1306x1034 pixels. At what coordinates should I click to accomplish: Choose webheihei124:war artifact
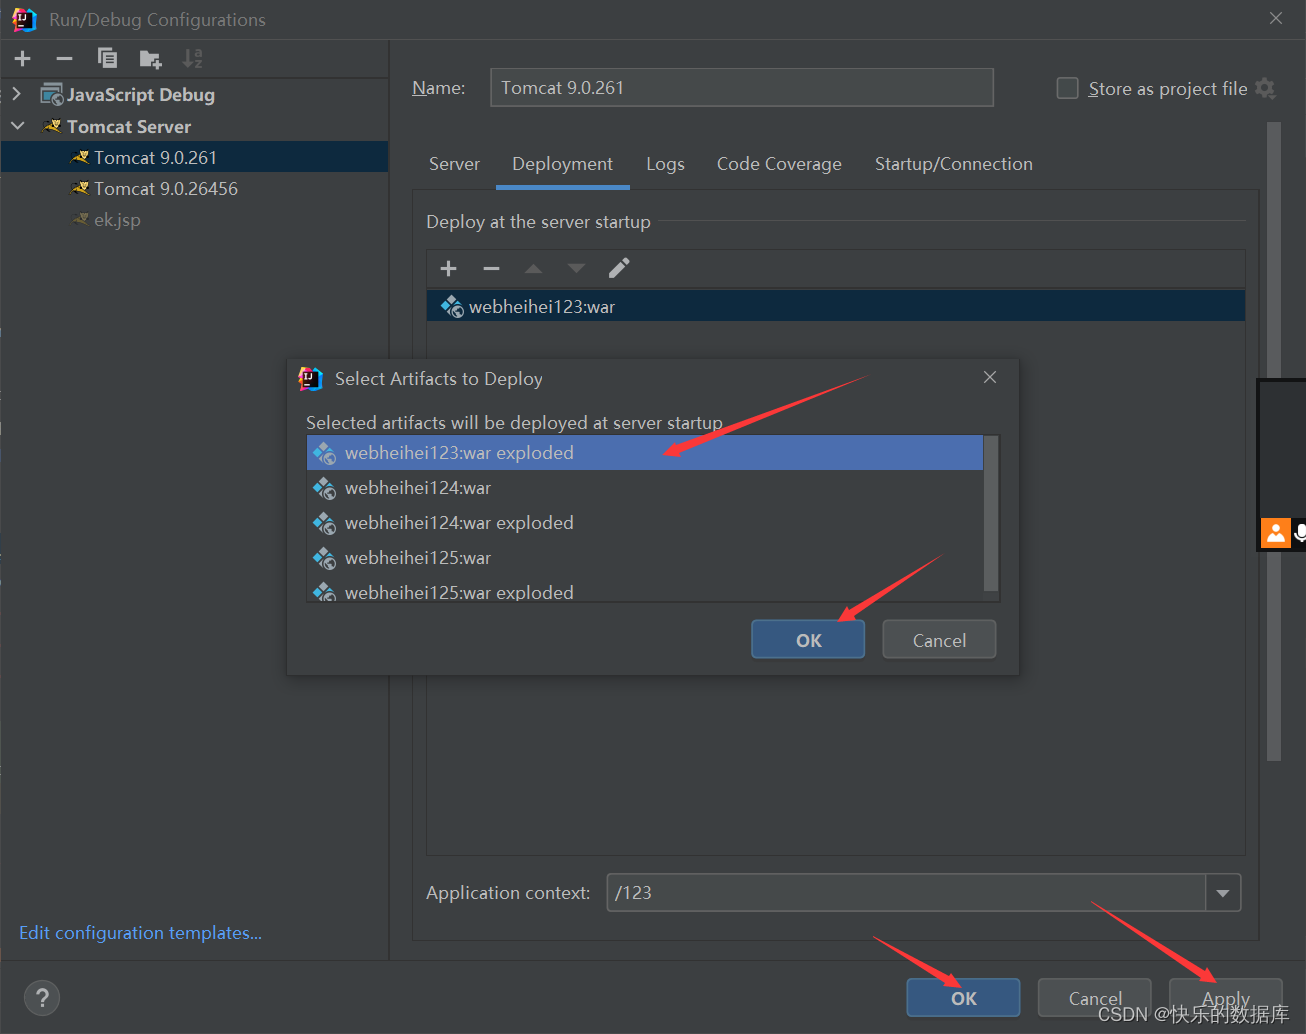pyautogui.click(x=645, y=488)
